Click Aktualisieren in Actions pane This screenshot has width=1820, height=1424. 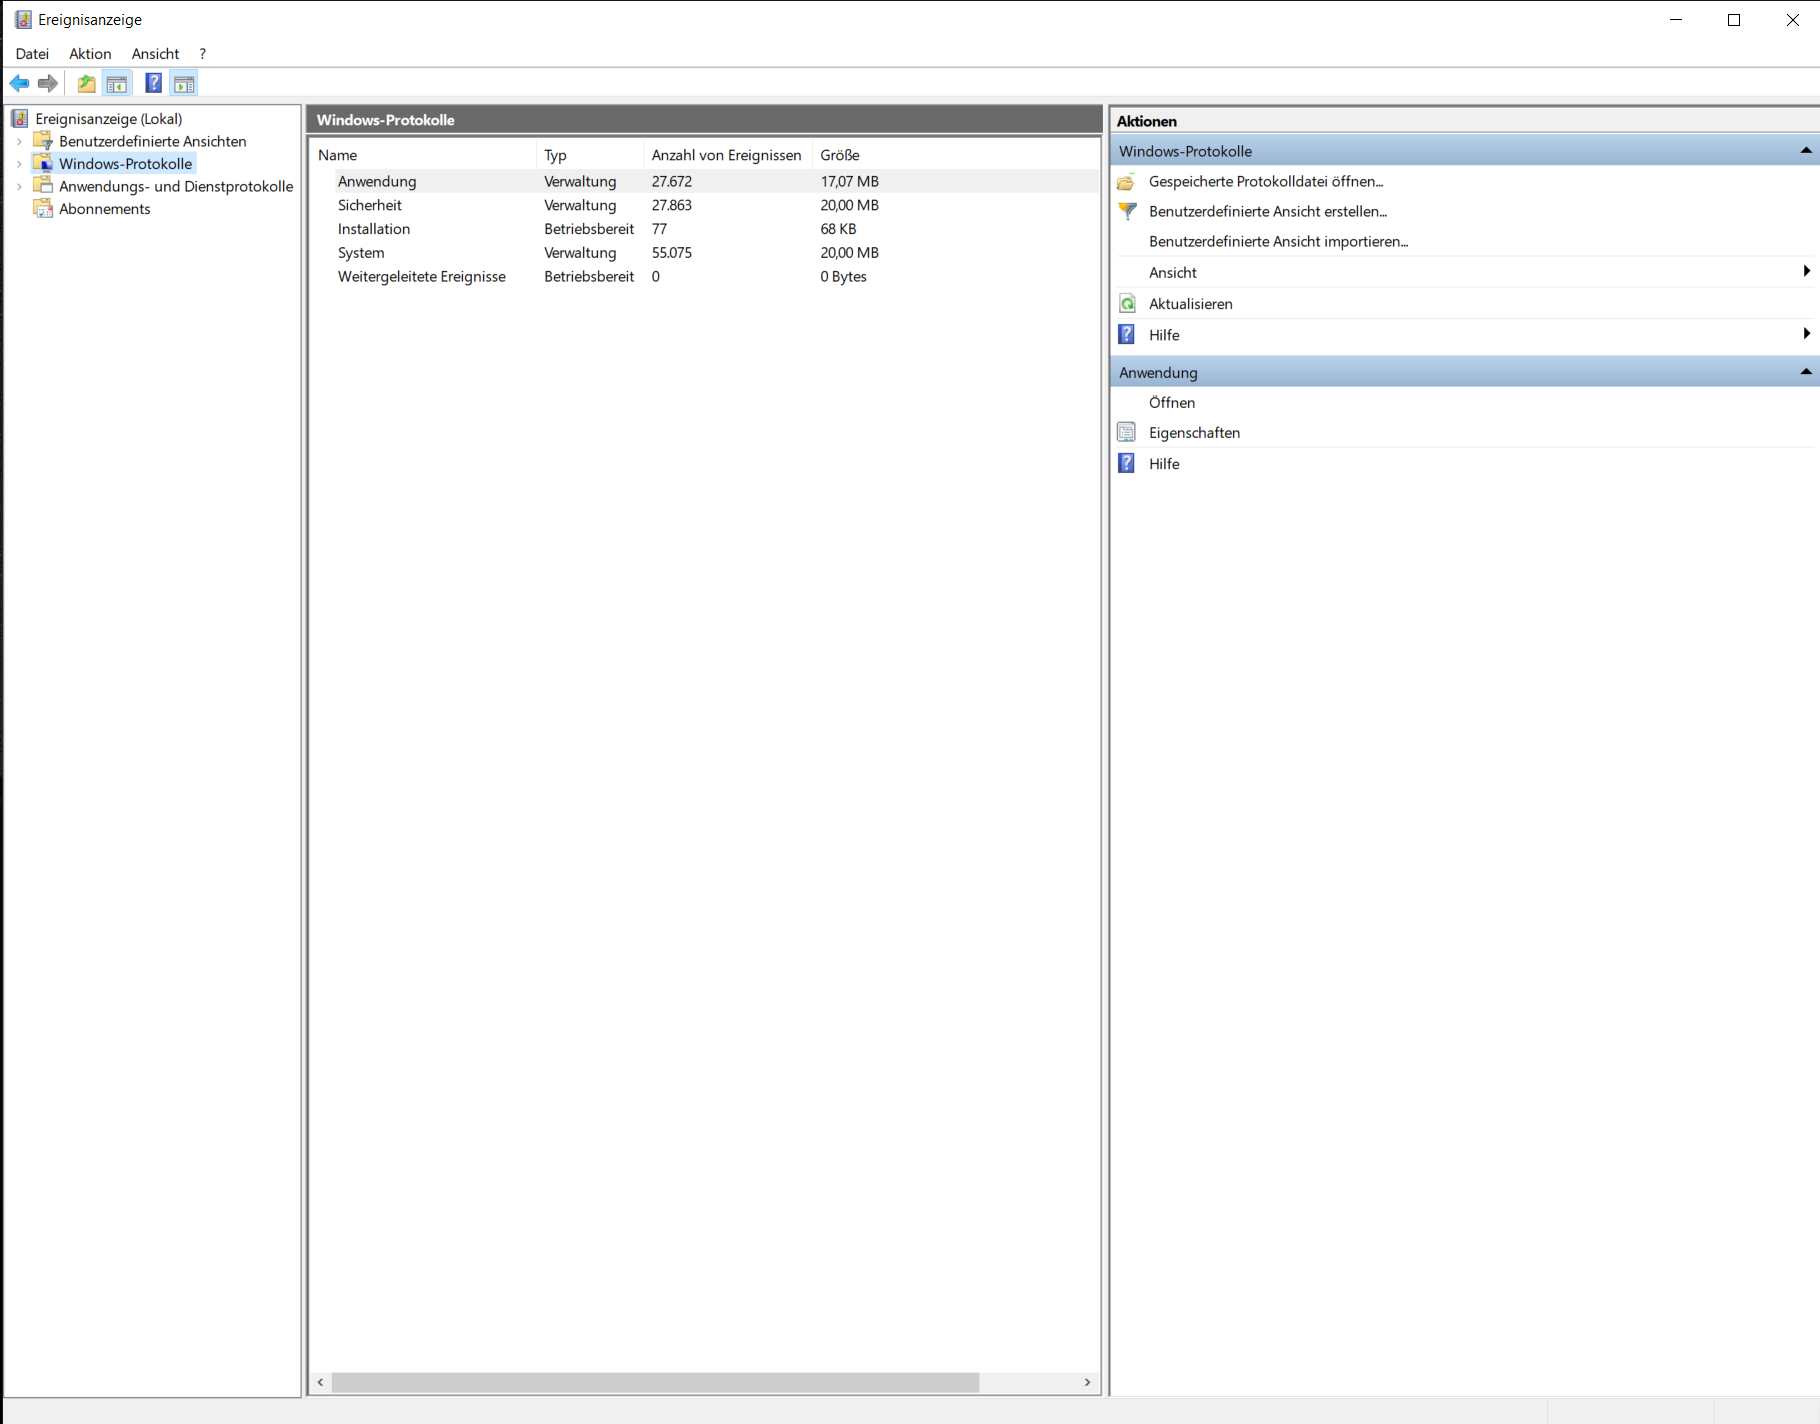click(x=1190, y=304)
